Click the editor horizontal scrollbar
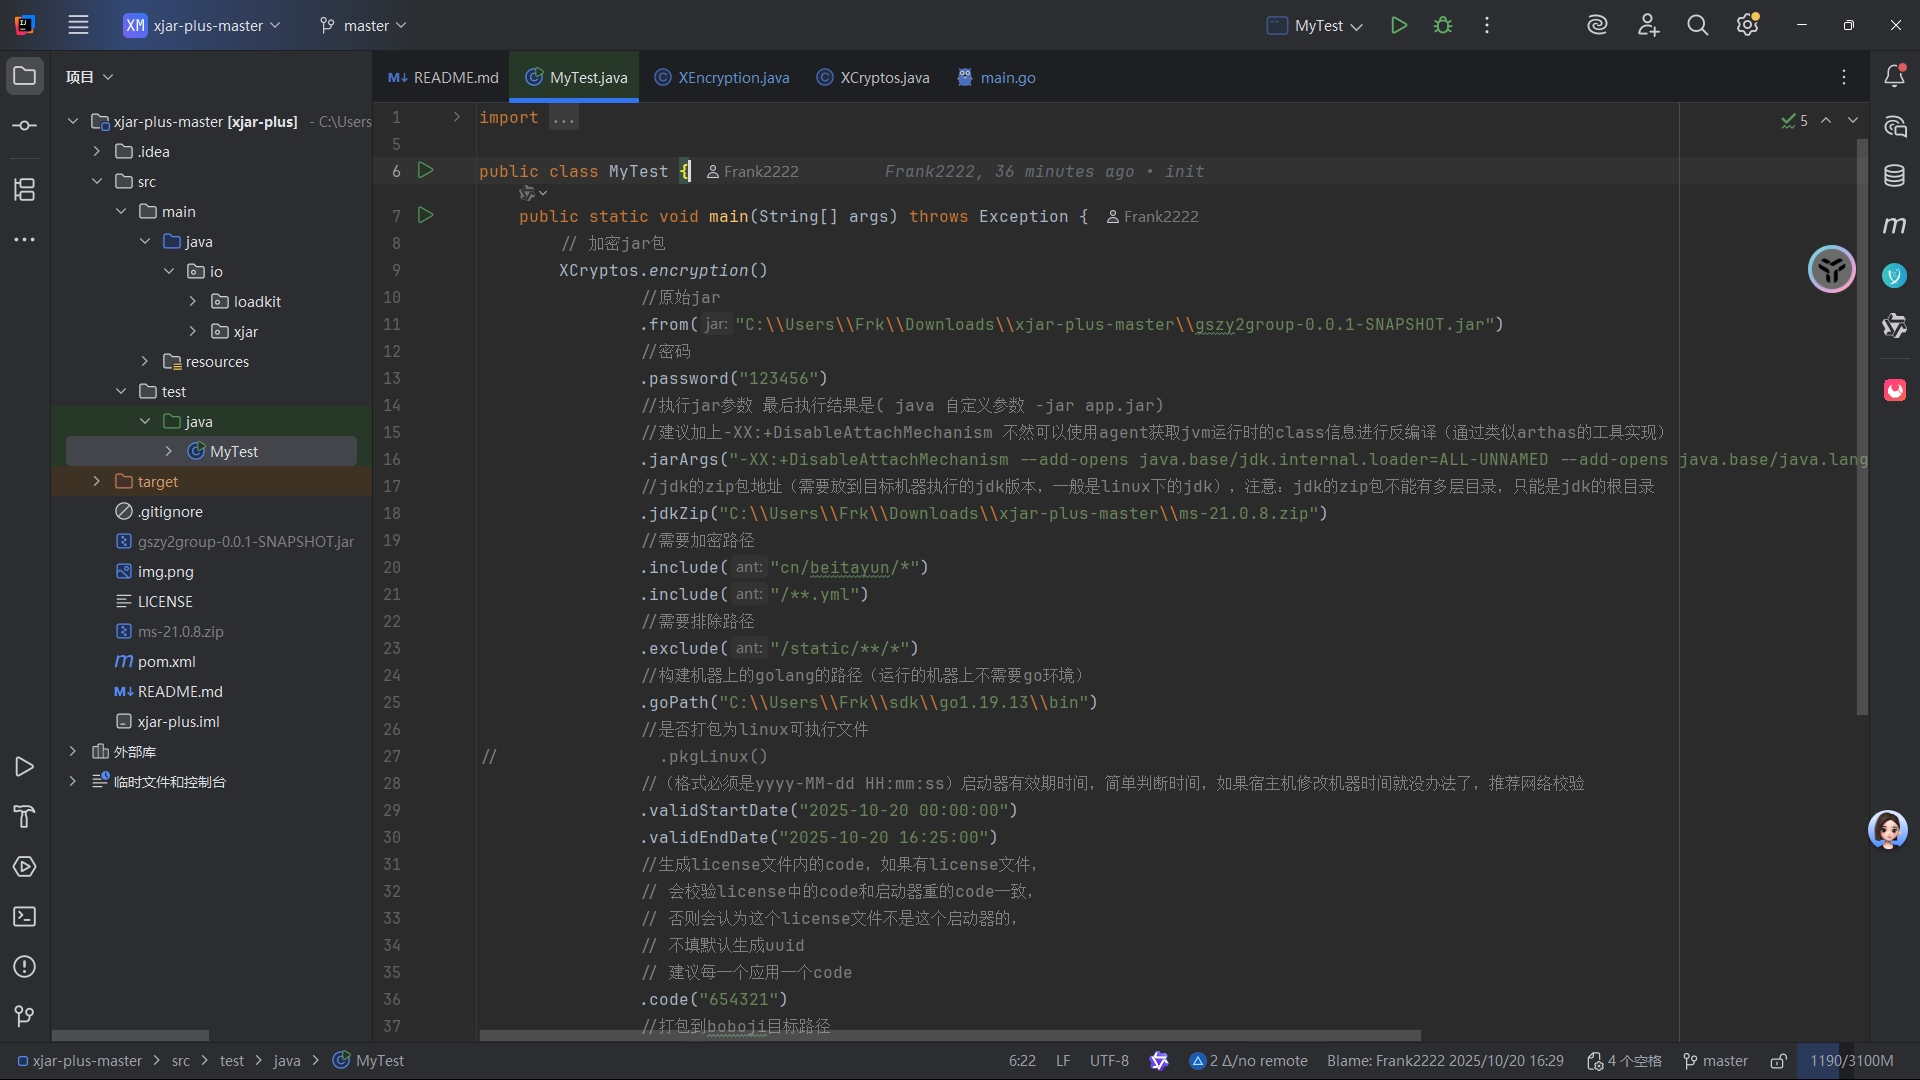The height and width of the screenshot is (1080, 1920). click(x=950, y=1035)
